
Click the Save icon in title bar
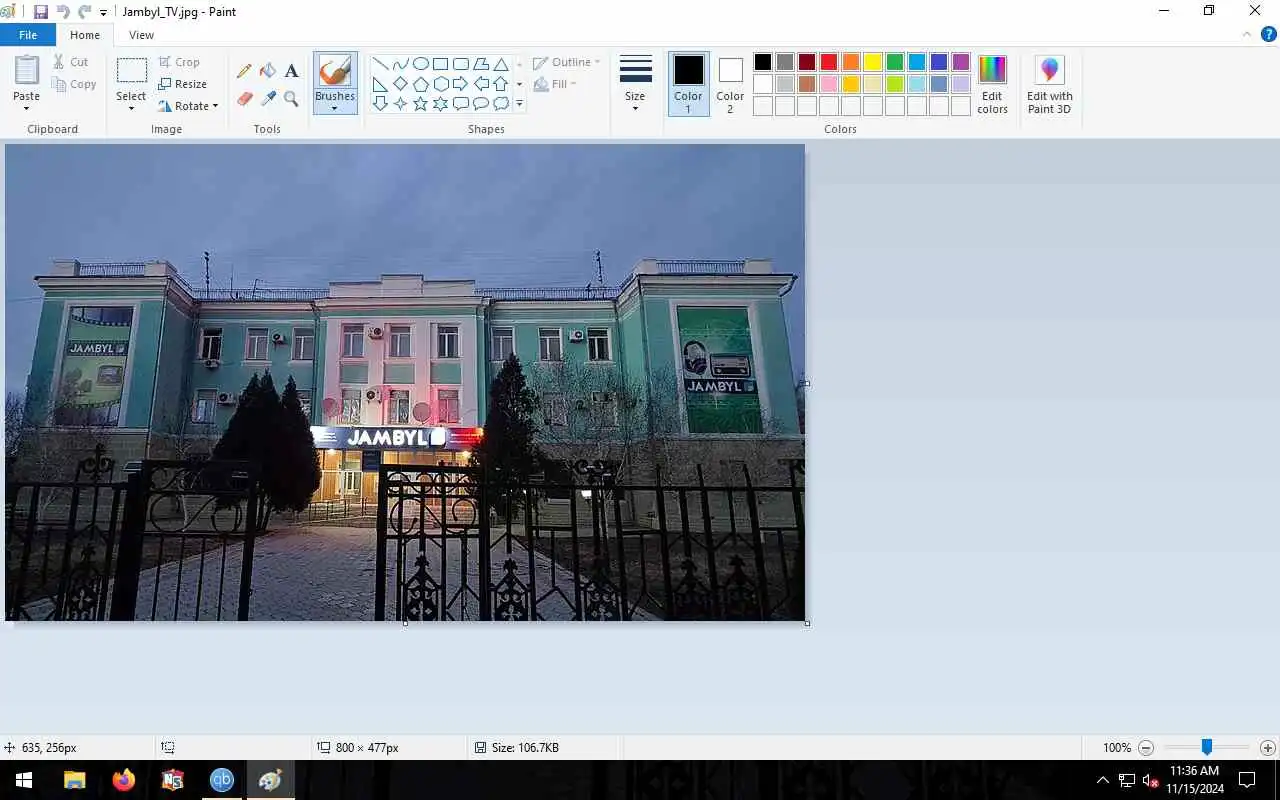(x=41, y=12)
